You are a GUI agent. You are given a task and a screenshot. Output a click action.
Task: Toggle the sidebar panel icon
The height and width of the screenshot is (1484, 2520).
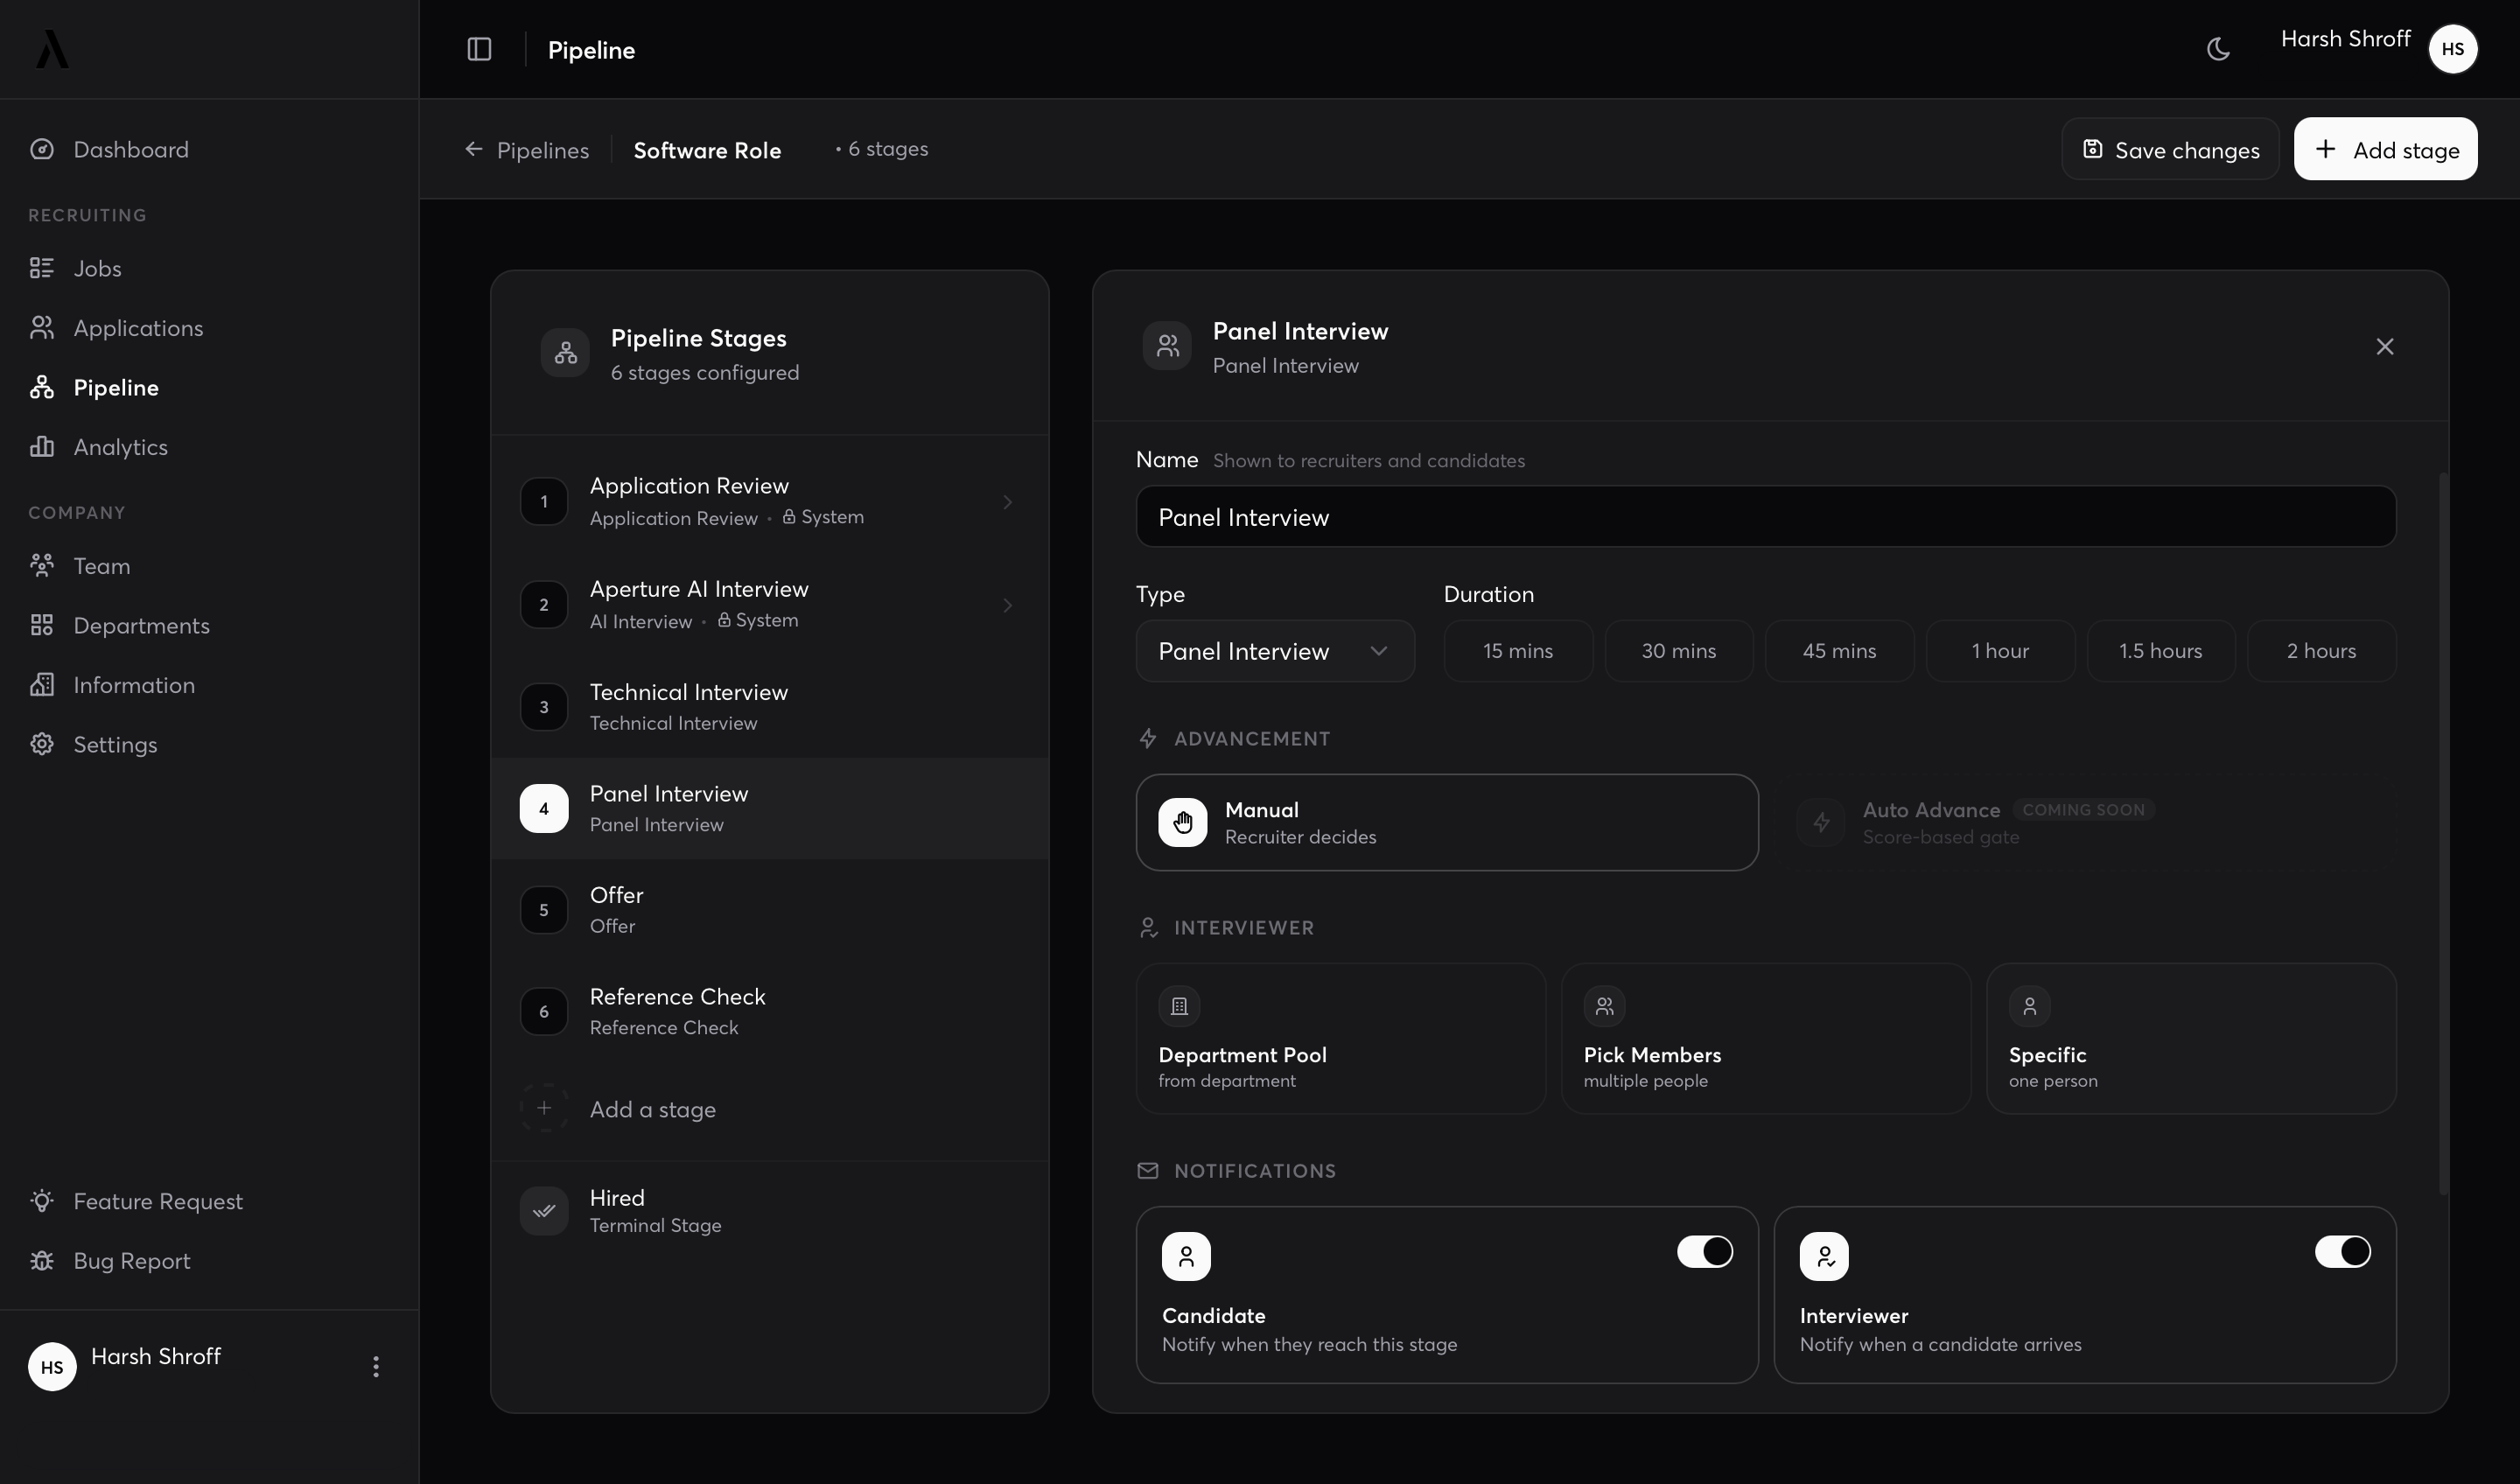click(479, 49)
